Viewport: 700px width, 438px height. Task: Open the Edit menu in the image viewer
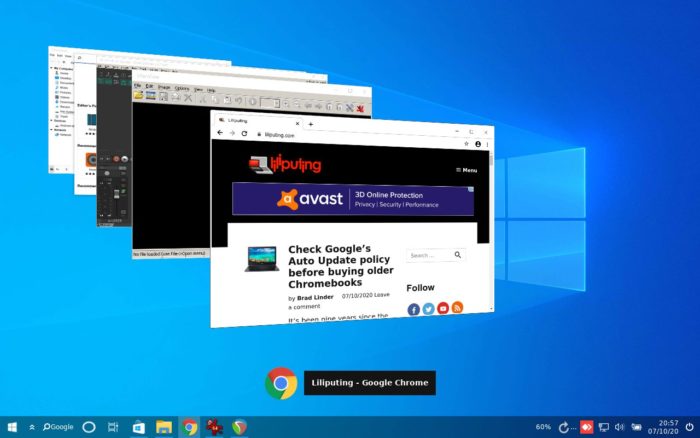(x=149, y=86)
